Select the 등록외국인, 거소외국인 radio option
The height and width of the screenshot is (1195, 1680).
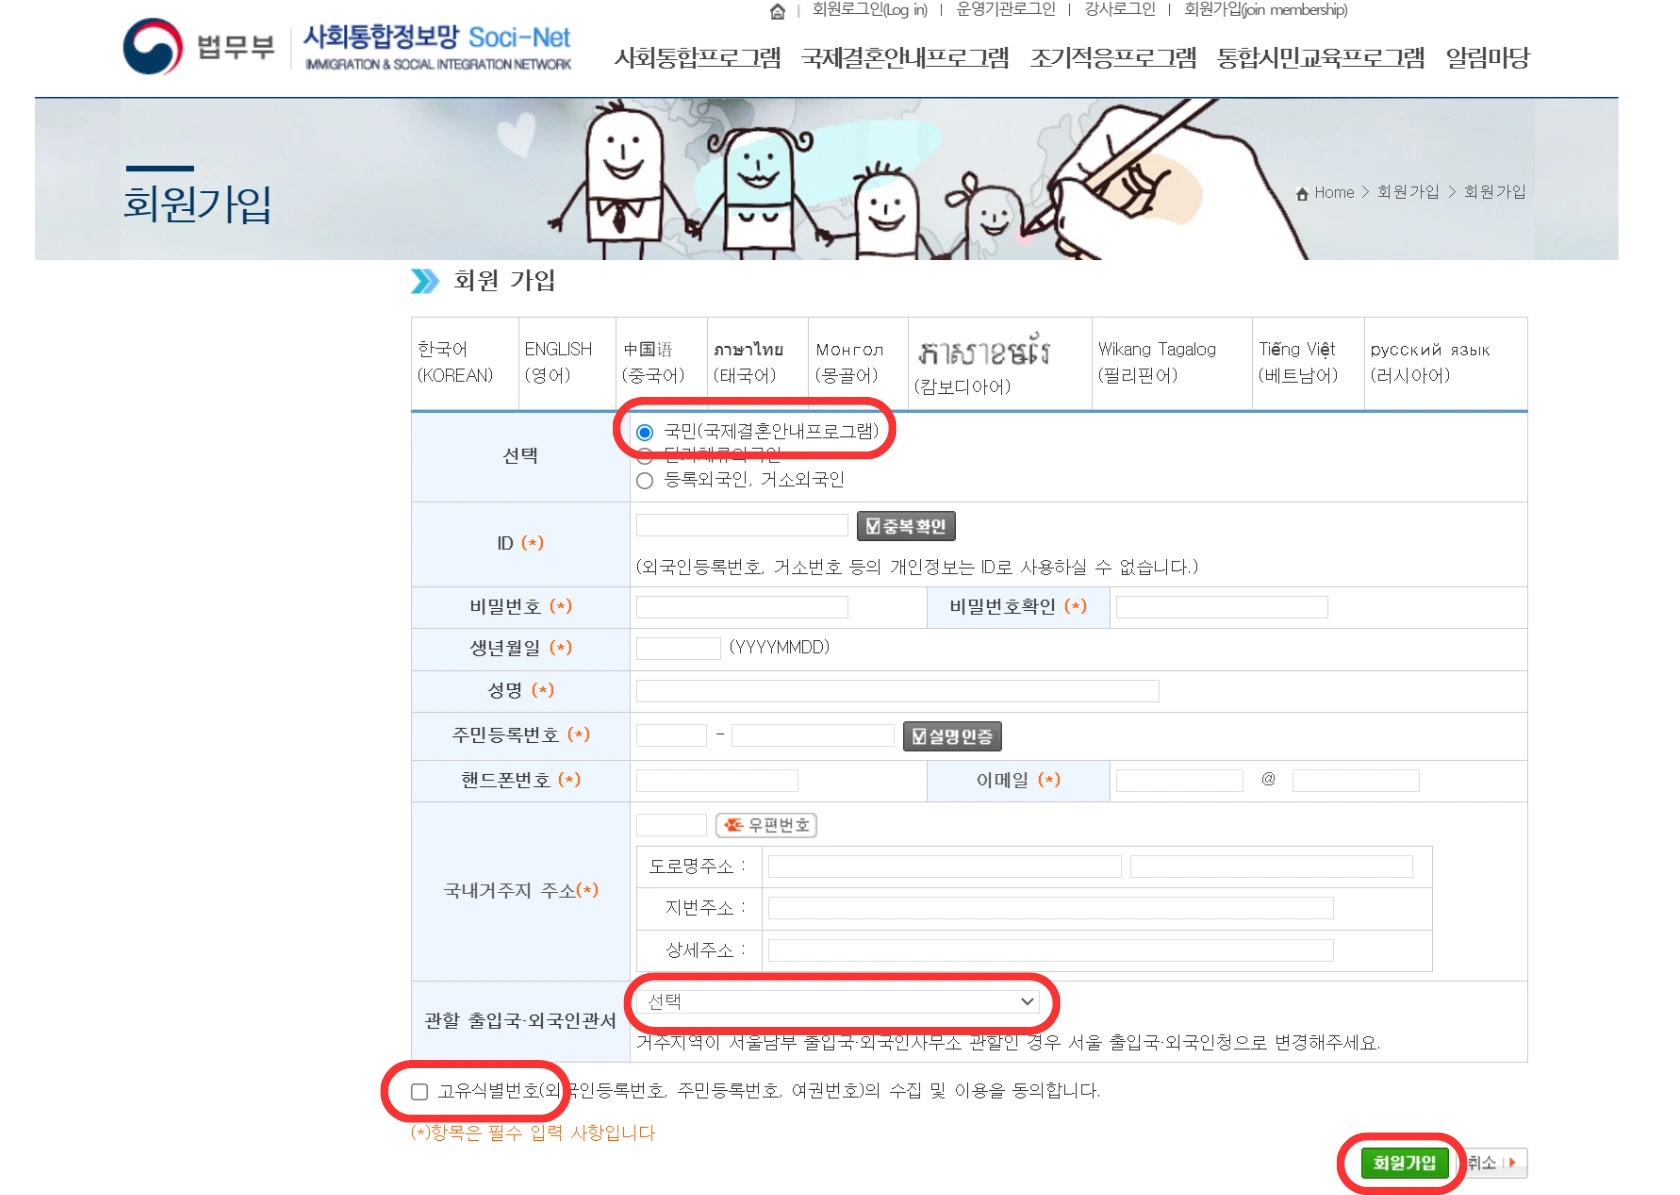coord(645,480)
